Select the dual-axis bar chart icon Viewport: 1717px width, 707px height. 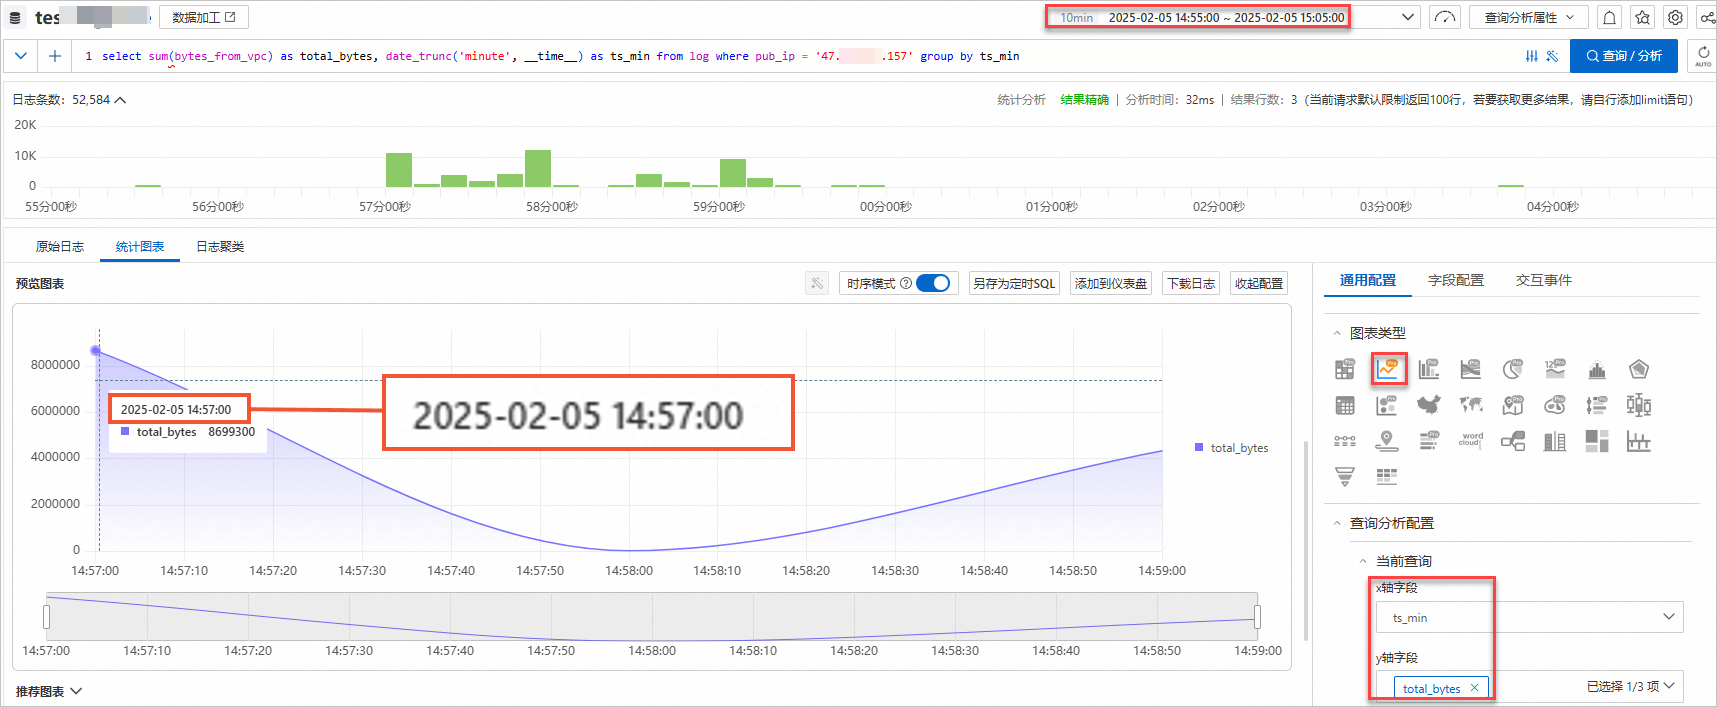point(1639,441)
